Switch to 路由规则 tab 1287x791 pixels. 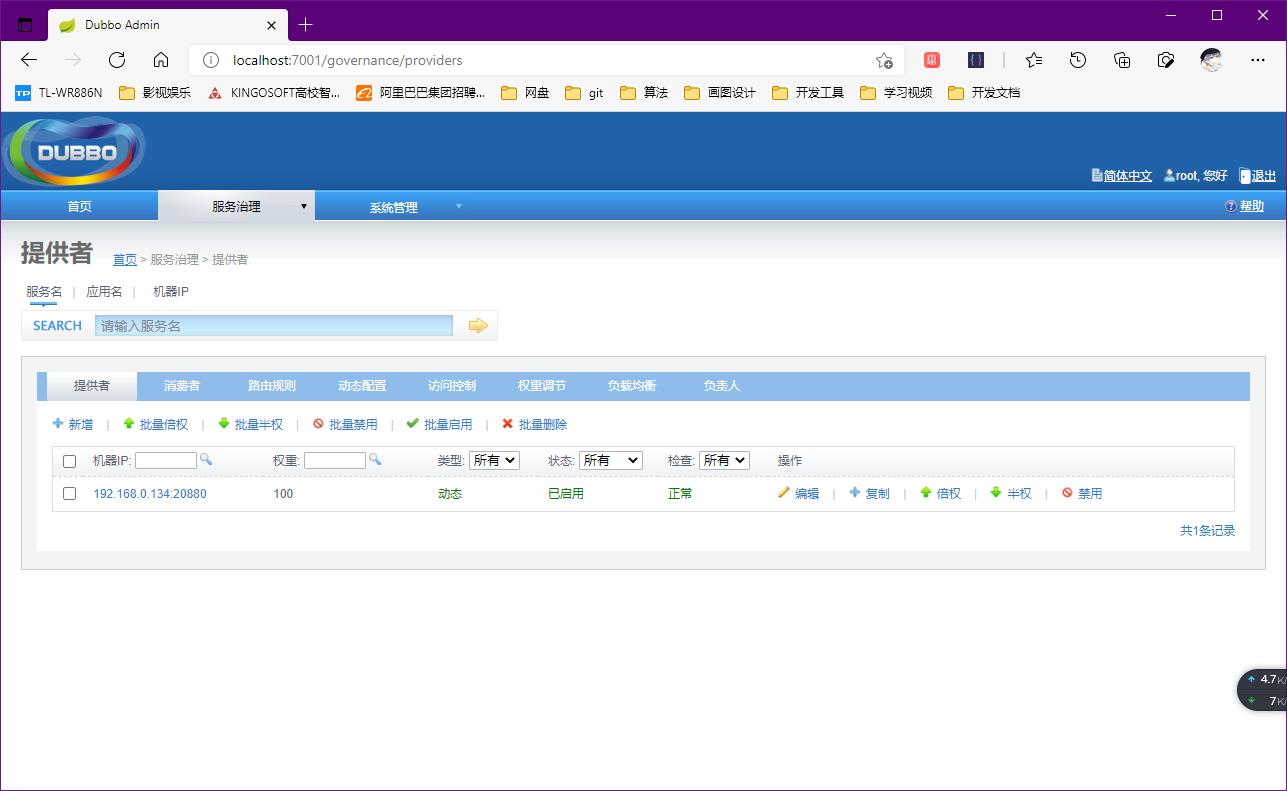point(272,385)
